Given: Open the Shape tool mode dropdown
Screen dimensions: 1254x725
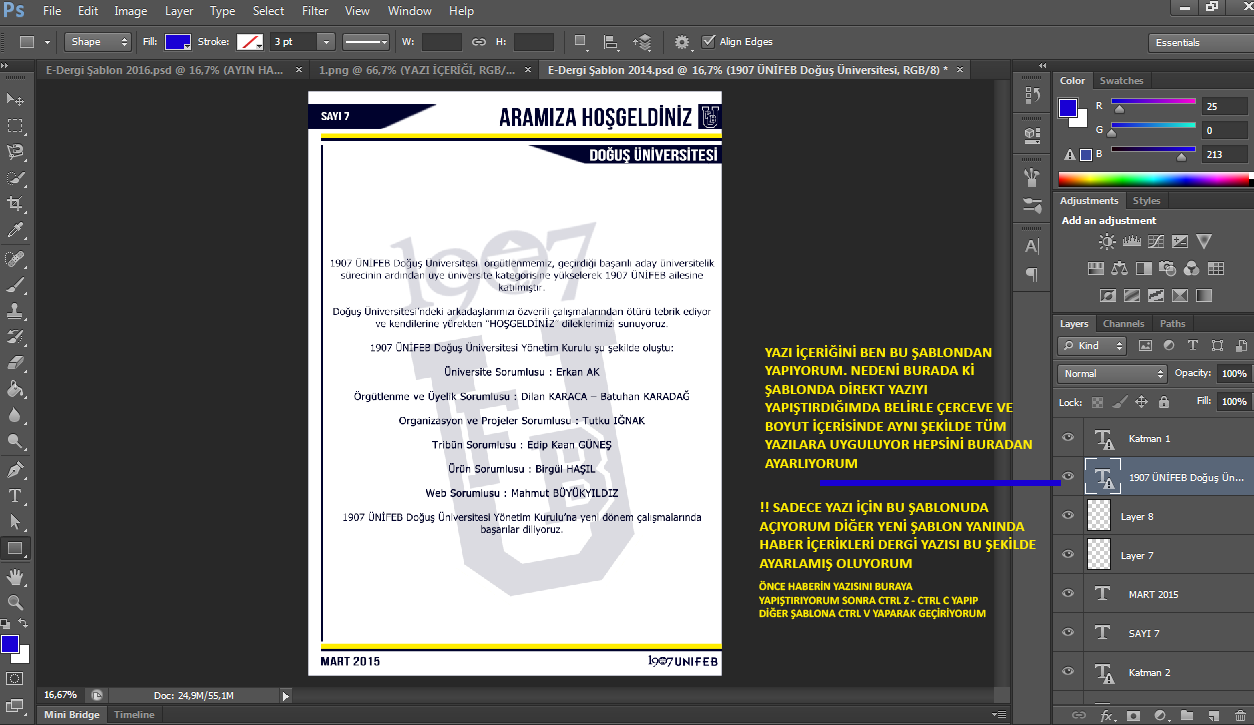Looking at the screenshot, I should 98,42.
